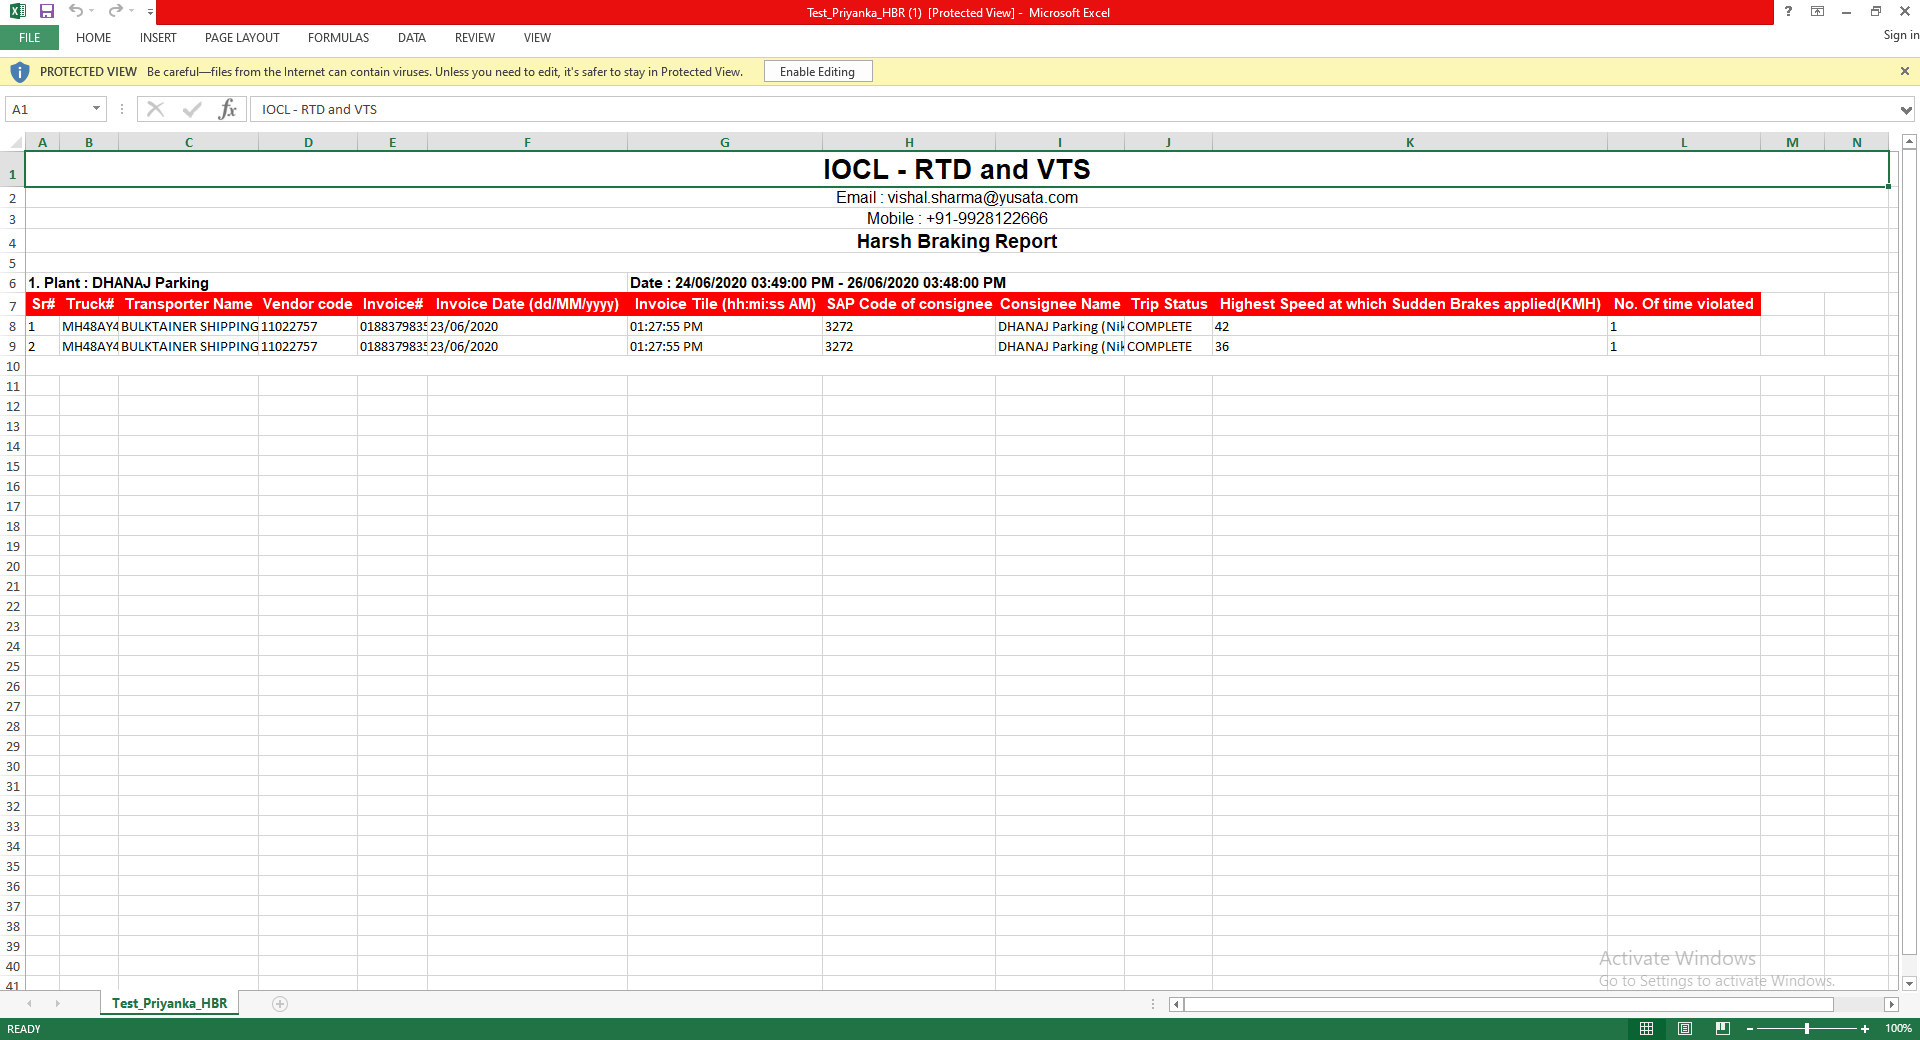The height and width of the screenshot is (1040, 1920).
Task: Open Ribbon Display Options icon
Action: [1818, 11]
